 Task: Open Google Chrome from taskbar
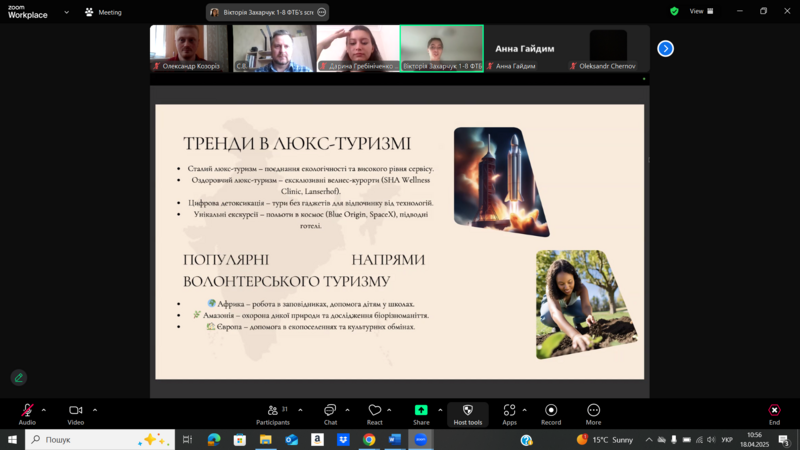369,439
